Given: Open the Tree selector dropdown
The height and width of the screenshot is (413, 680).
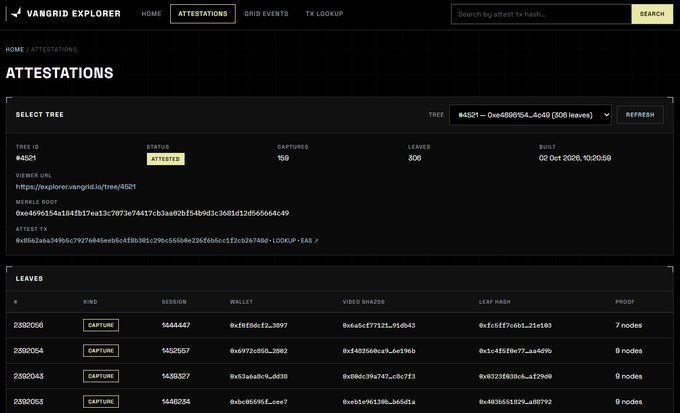Looking at the screenshot, I should [x=530, y=115].
